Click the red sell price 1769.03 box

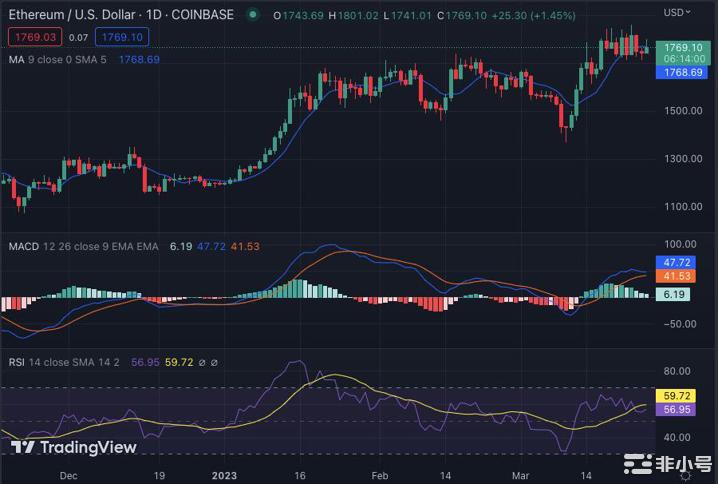pos(32,36)
